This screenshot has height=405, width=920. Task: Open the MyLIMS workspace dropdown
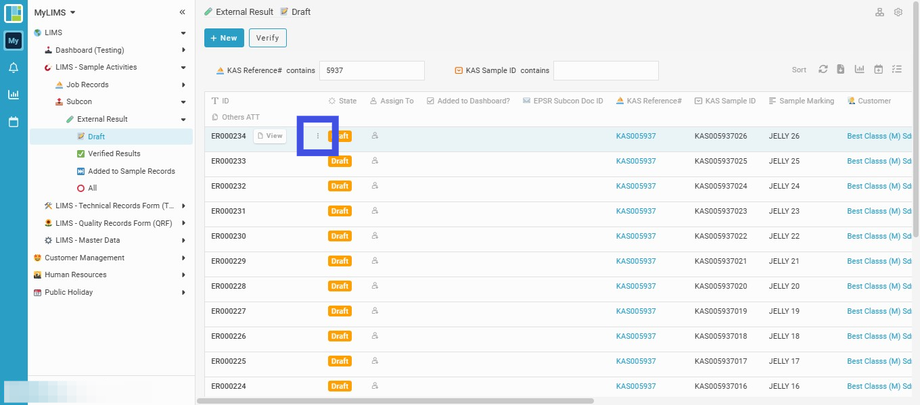coord(55,12)
